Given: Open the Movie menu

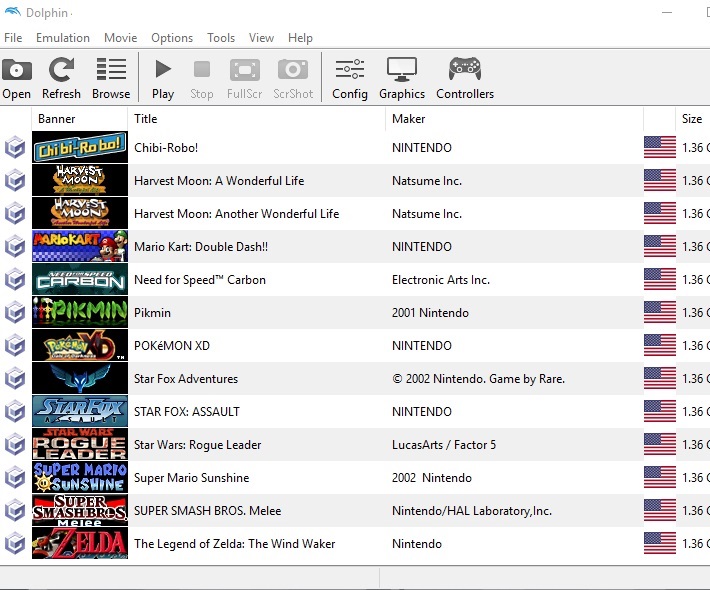Looking at the screenshot, I should point(121,38).
